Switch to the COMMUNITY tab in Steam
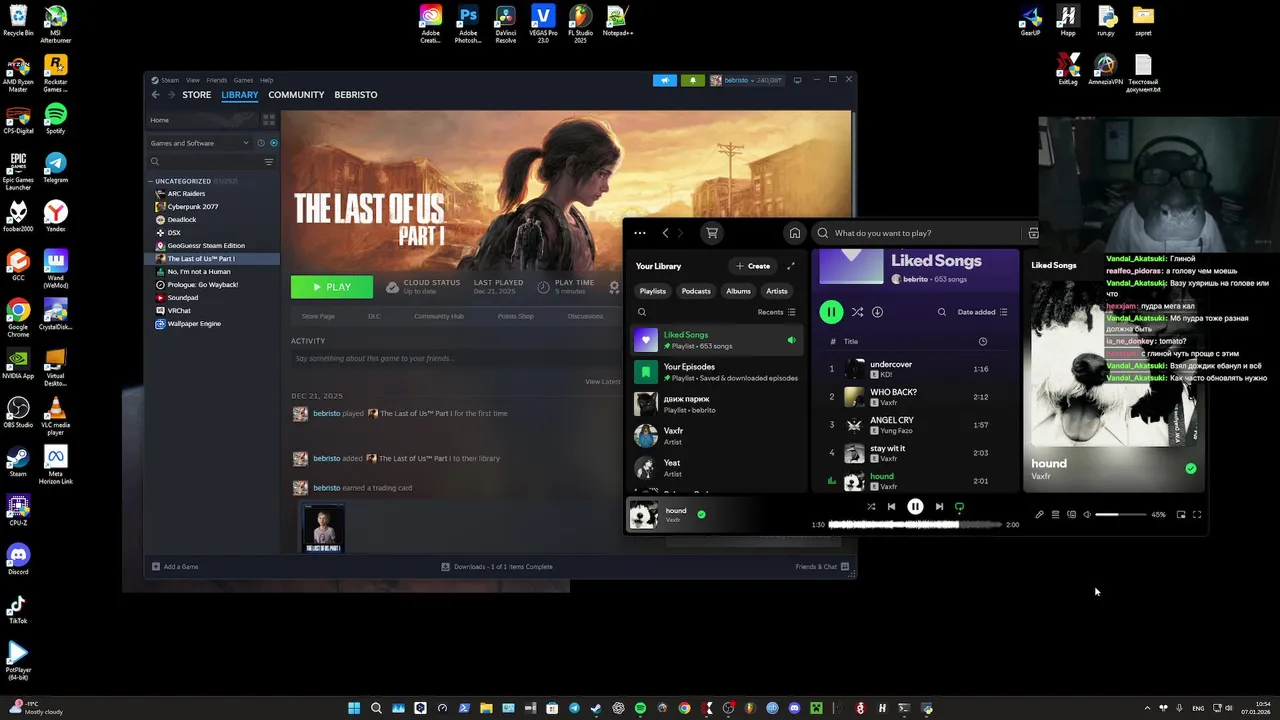This screenshot has height=720, width=1280. [x=296, y=95]
